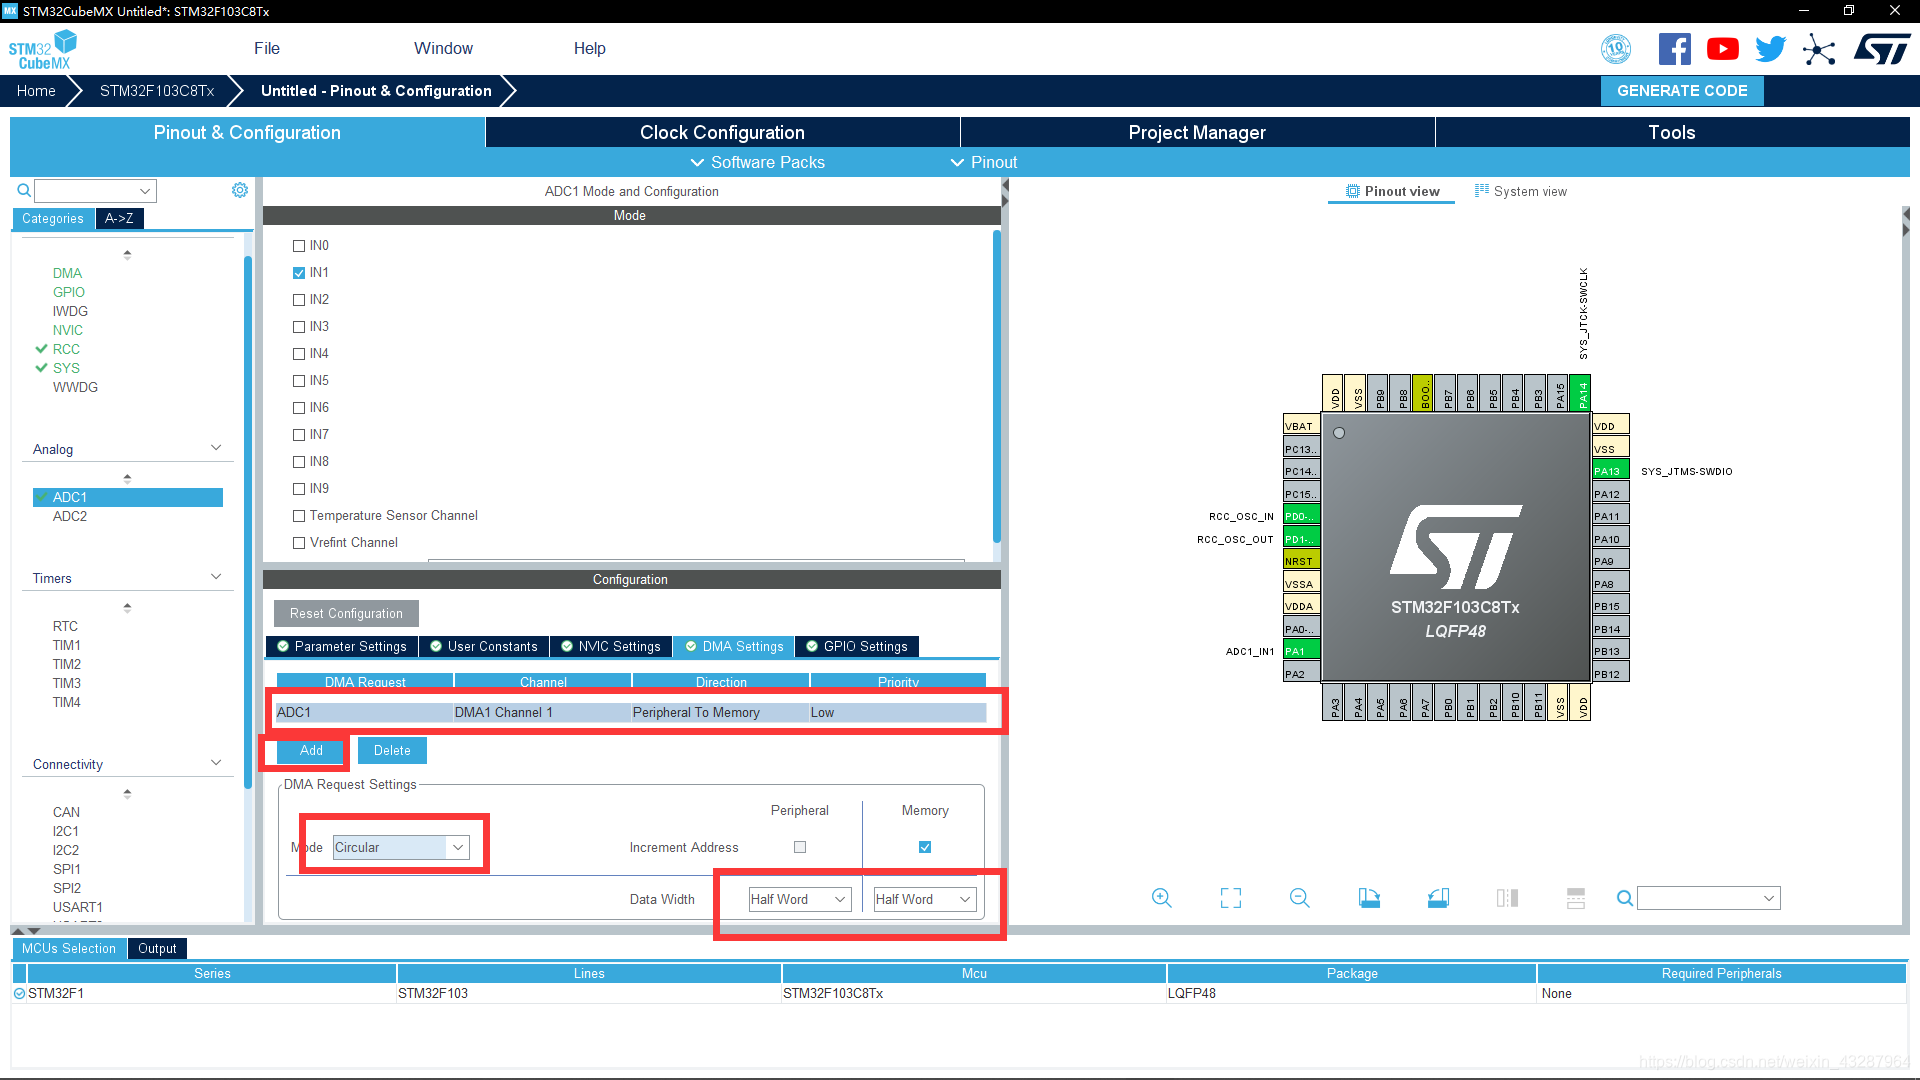Open the peripheral search combo box
The width and height of the screenshot is (1920, 1080).
pos(95,190)
